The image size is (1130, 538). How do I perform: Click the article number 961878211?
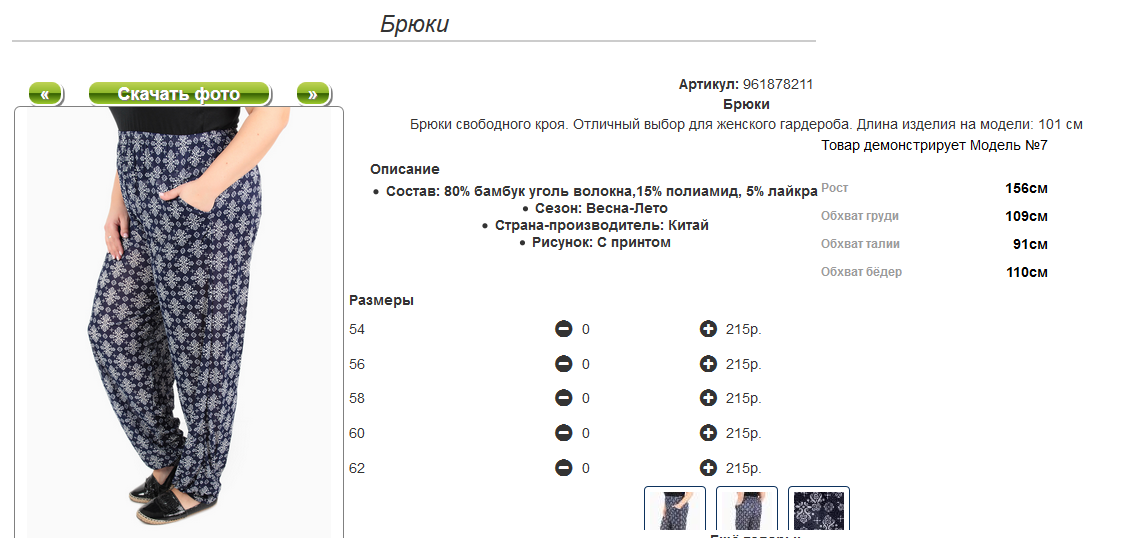click(x=778, y=84)
